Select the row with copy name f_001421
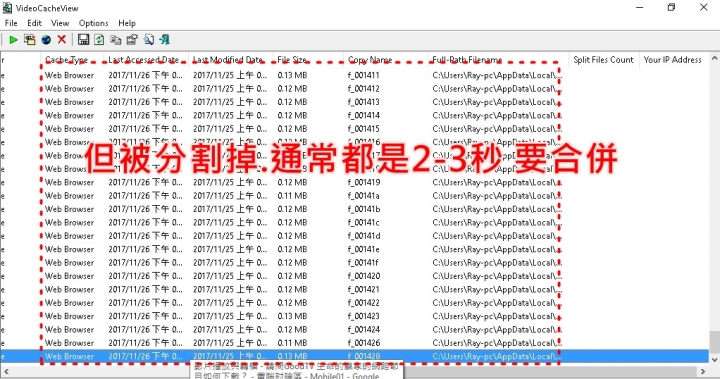 click(x=354, y=289)
